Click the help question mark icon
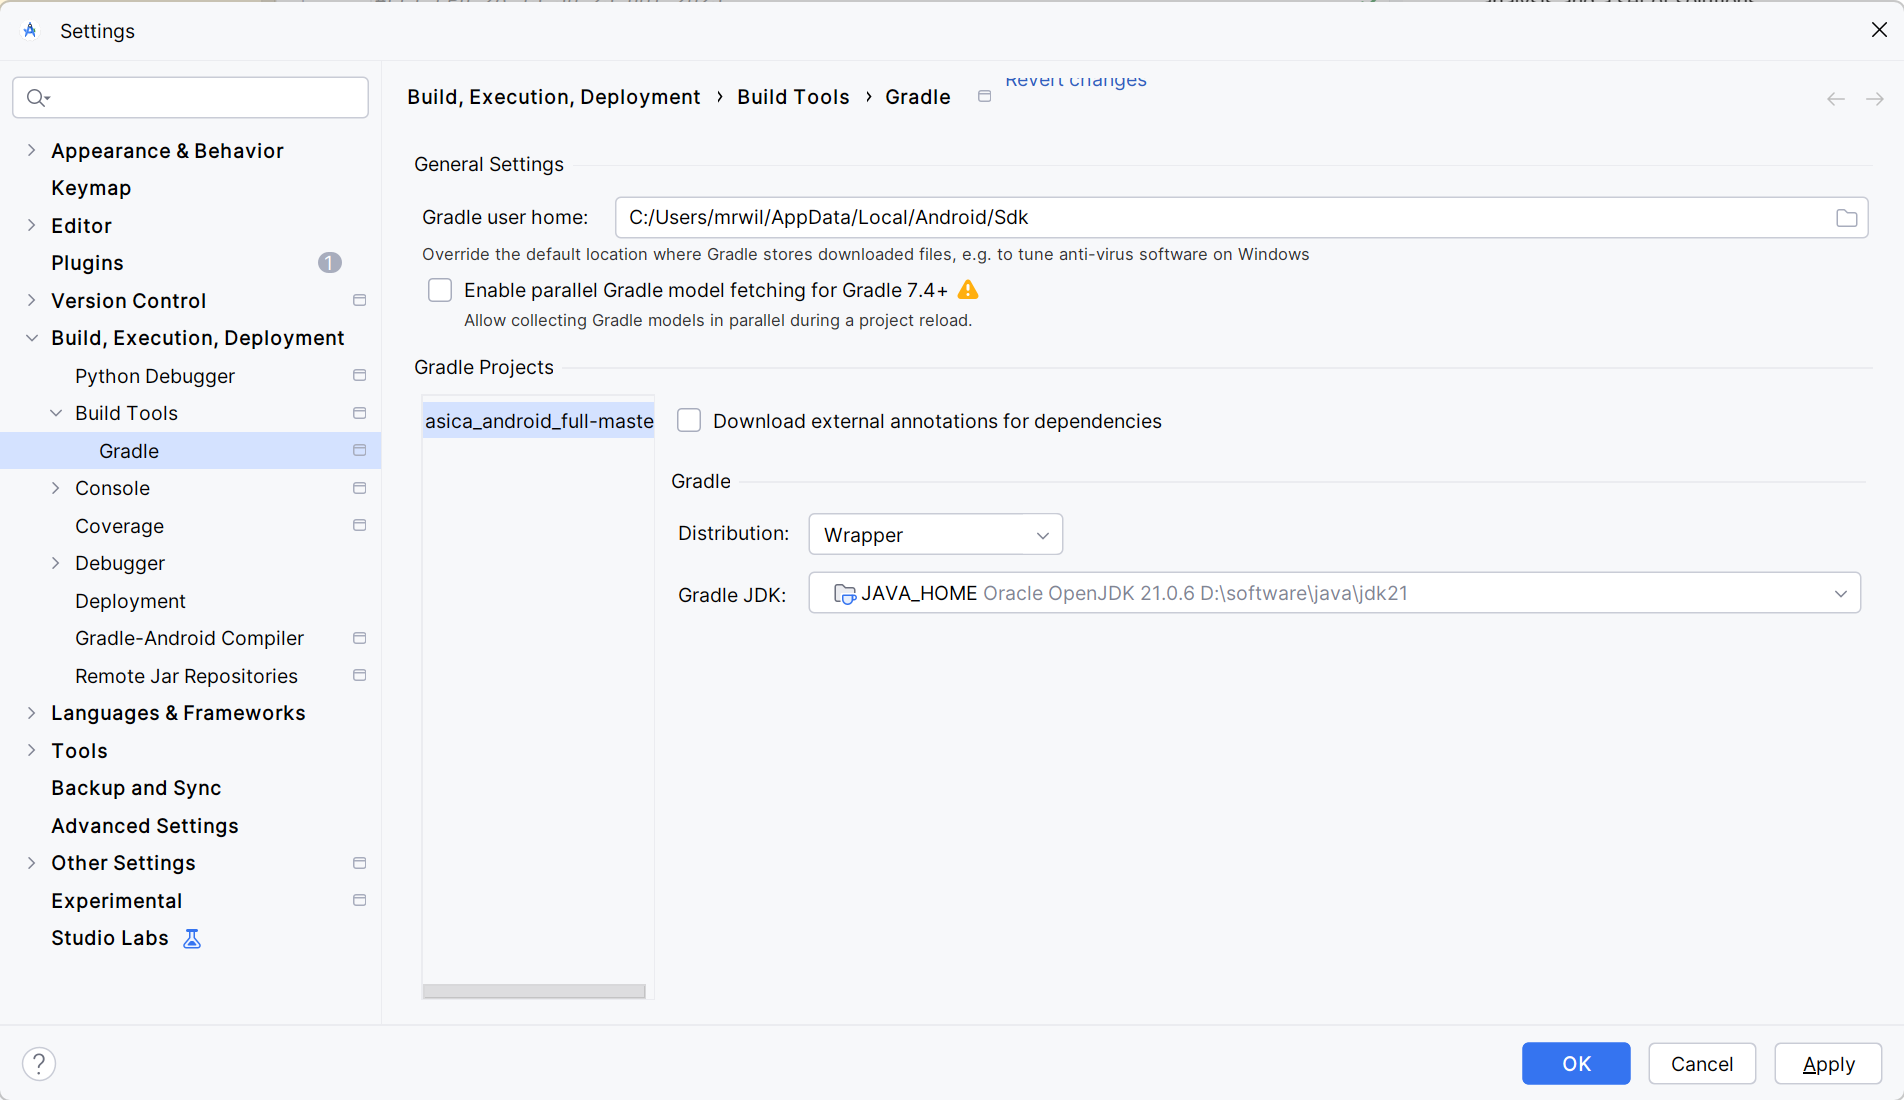 39,1063
